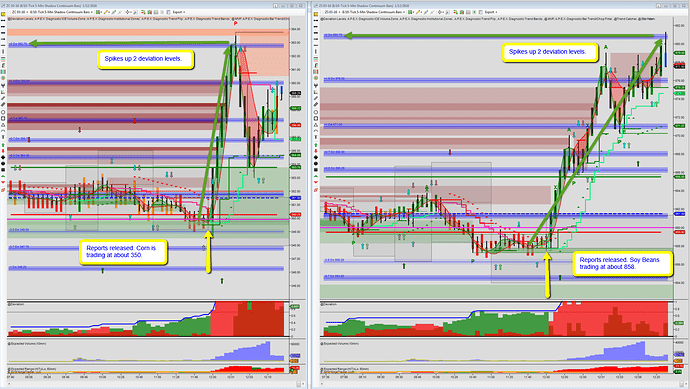Select vertical line tool in soybean chart sidebar
This screenshot has width=690, height=389.
316,51
